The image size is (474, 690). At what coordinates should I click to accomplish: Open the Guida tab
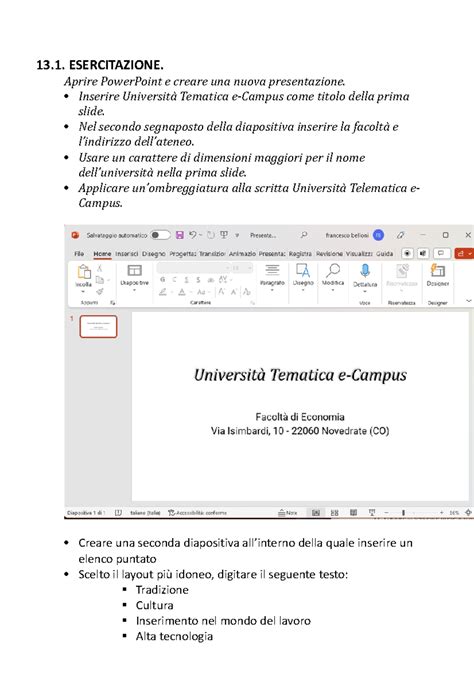point(384,254)
